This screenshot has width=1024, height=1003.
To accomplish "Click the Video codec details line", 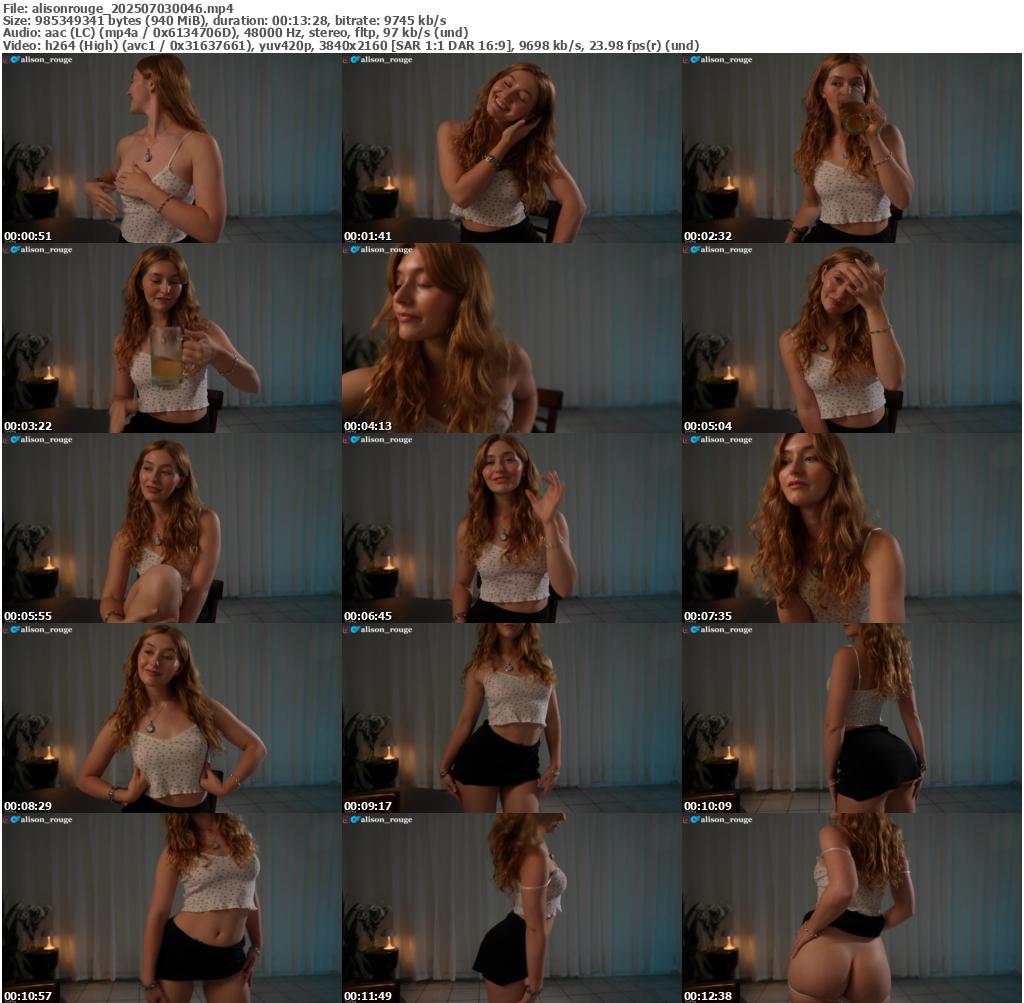I will click(x=350, y=45).
